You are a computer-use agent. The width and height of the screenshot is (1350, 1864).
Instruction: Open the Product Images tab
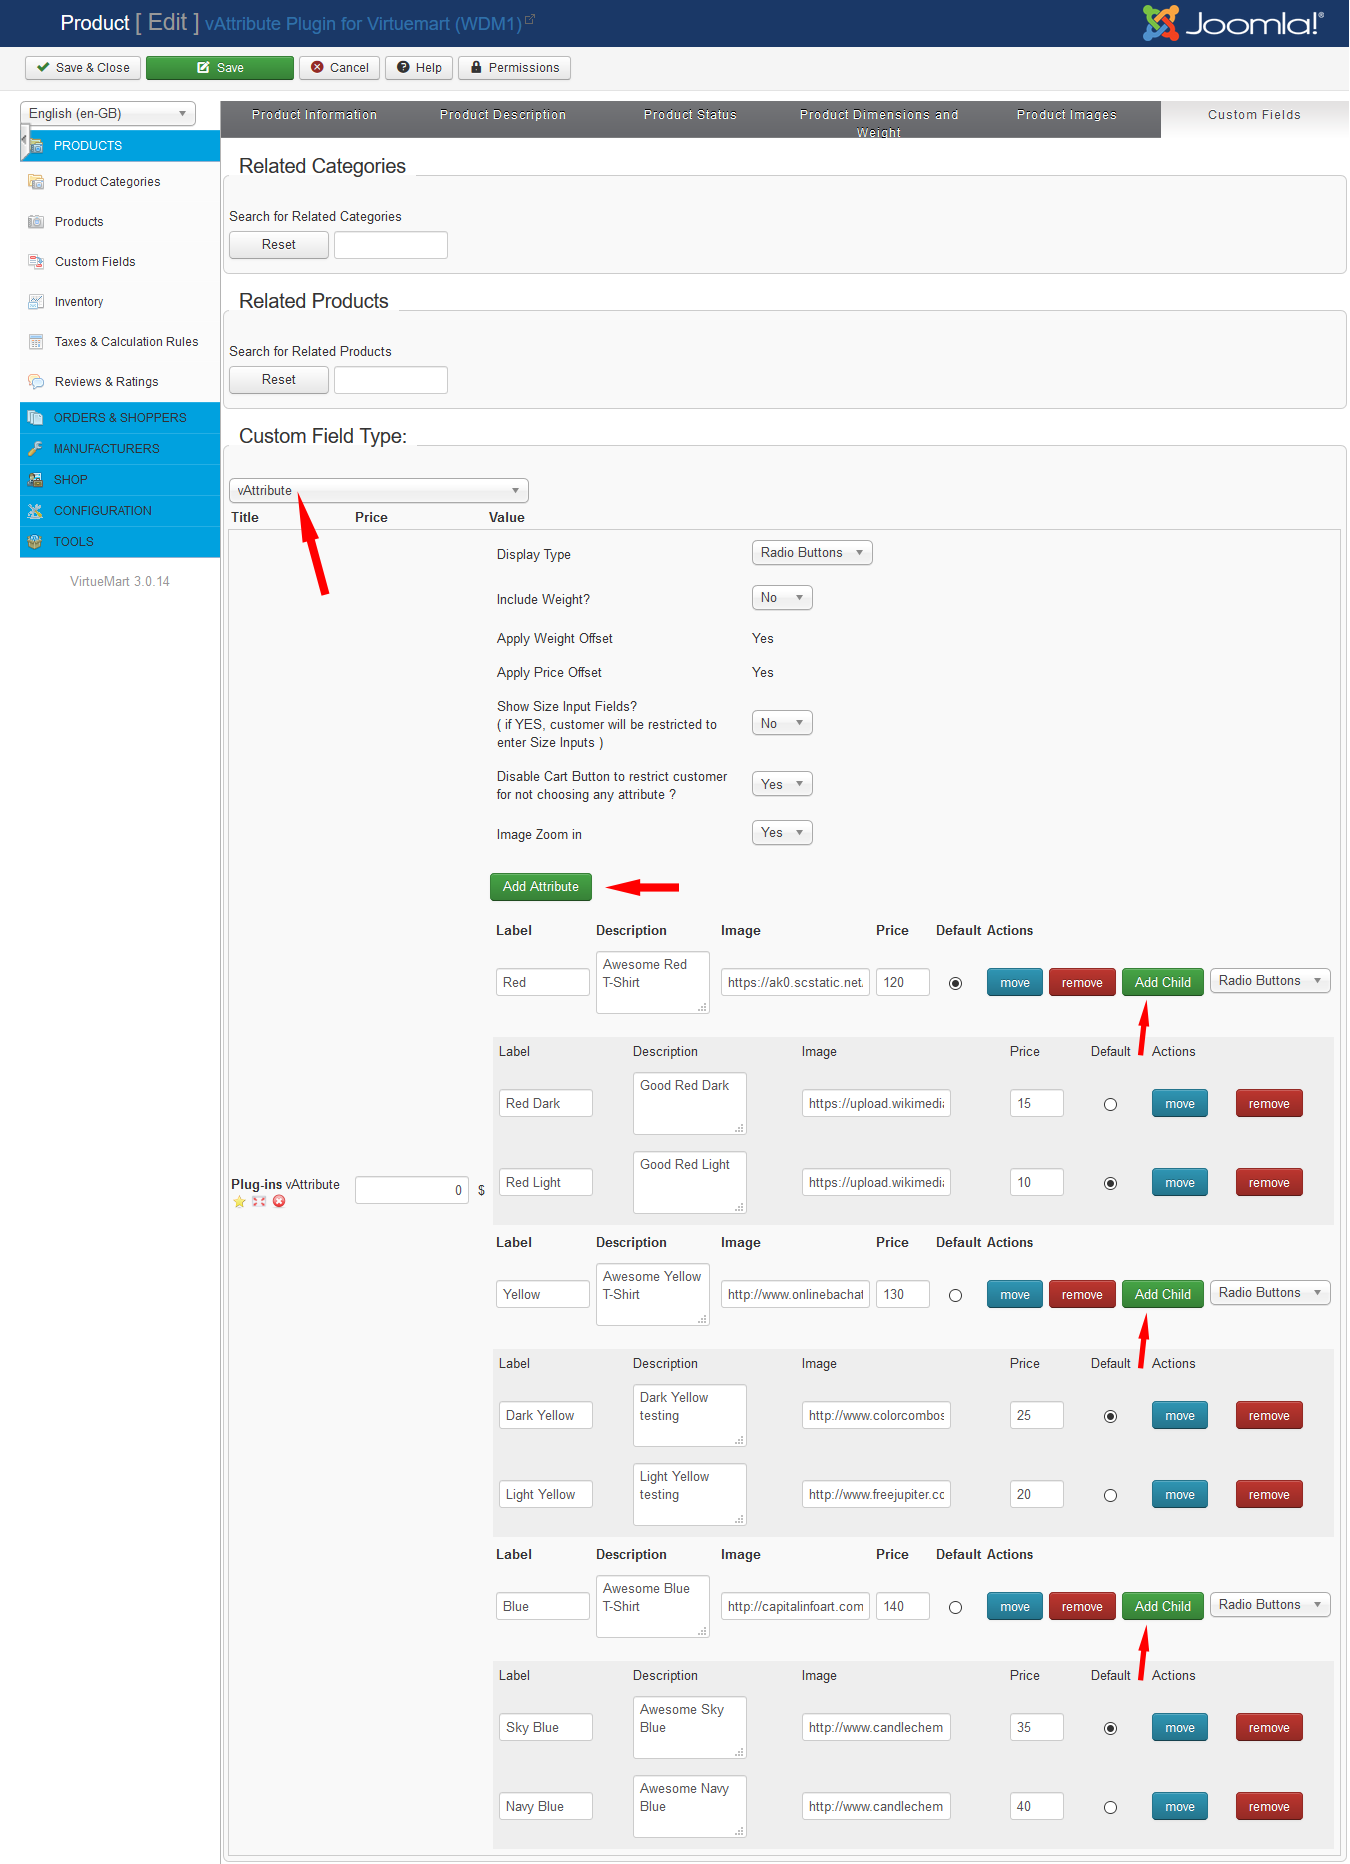[1066, 115]
